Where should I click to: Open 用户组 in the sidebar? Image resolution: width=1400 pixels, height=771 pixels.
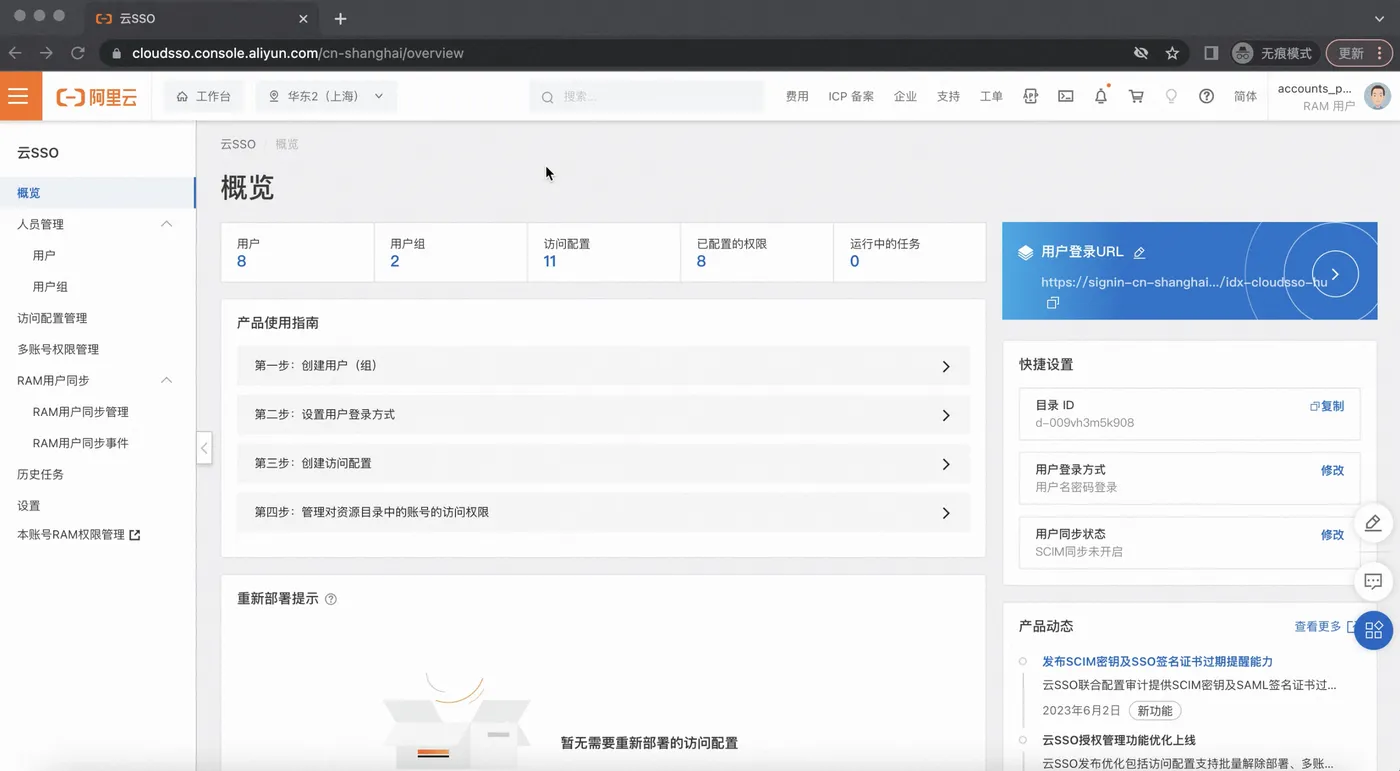50,286
